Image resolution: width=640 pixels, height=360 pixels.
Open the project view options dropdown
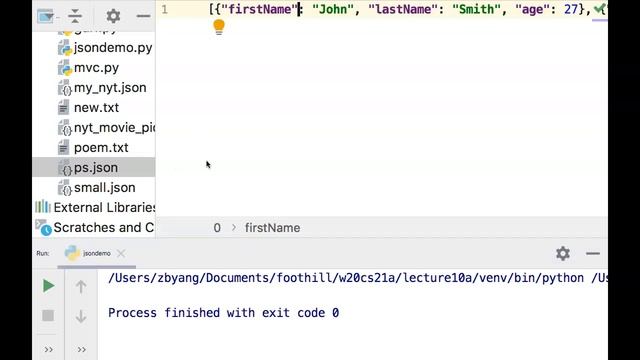point(46,17)
